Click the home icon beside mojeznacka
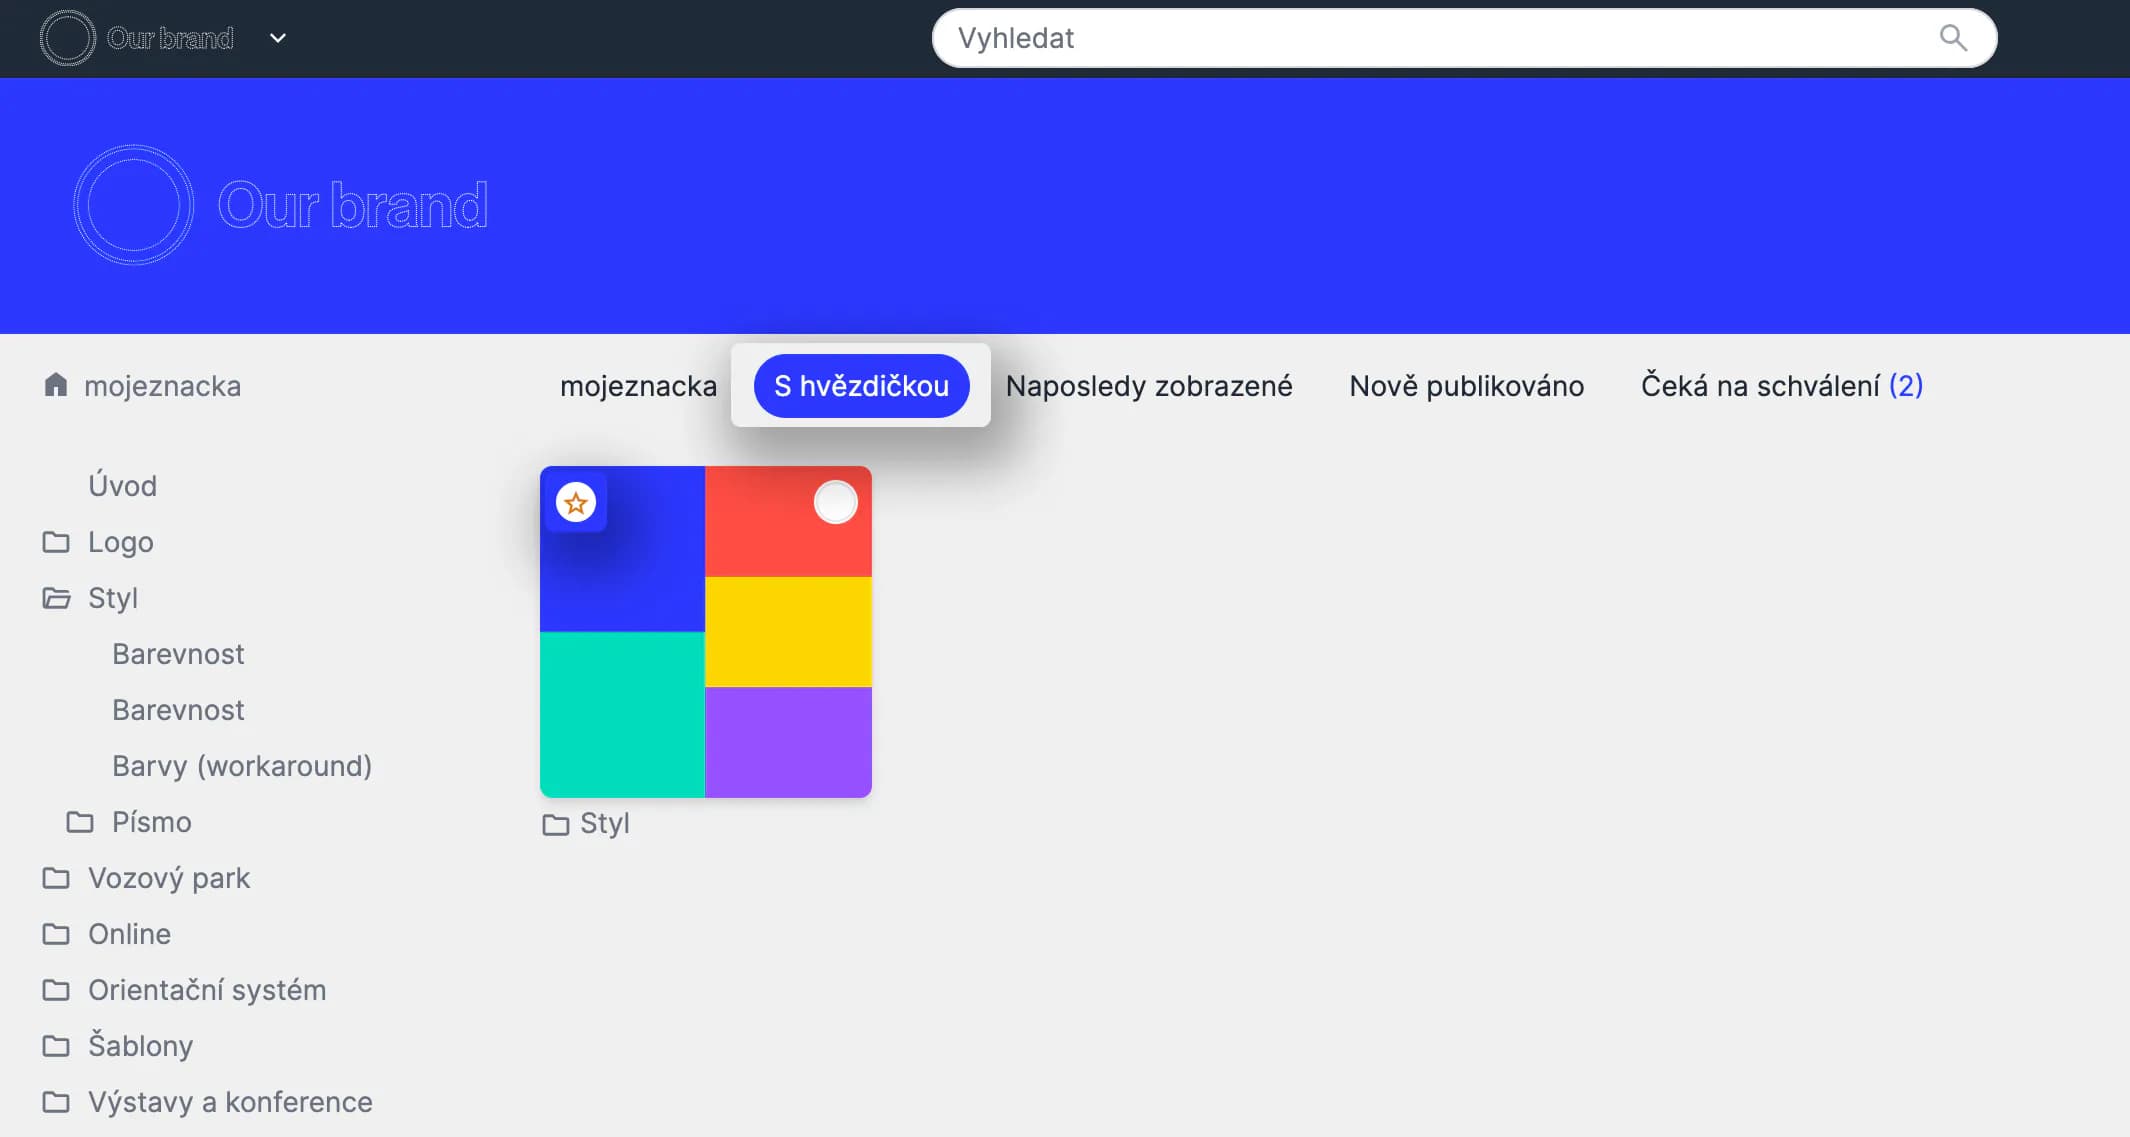The width and height of the screenshot is (2130, 1137). coord(56,385)
